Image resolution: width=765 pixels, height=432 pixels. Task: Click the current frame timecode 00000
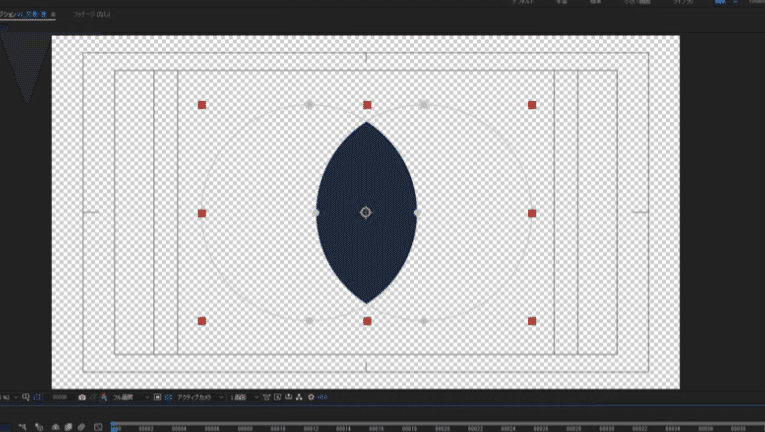coord(60,397)
